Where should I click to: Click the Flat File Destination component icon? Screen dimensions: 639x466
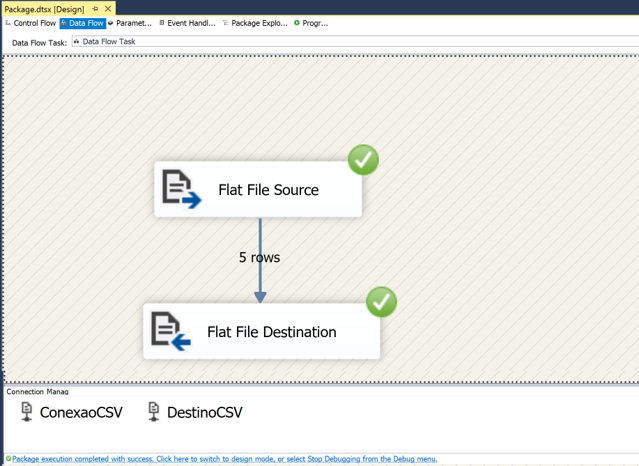pyautogui.click(x=171, y=331)
